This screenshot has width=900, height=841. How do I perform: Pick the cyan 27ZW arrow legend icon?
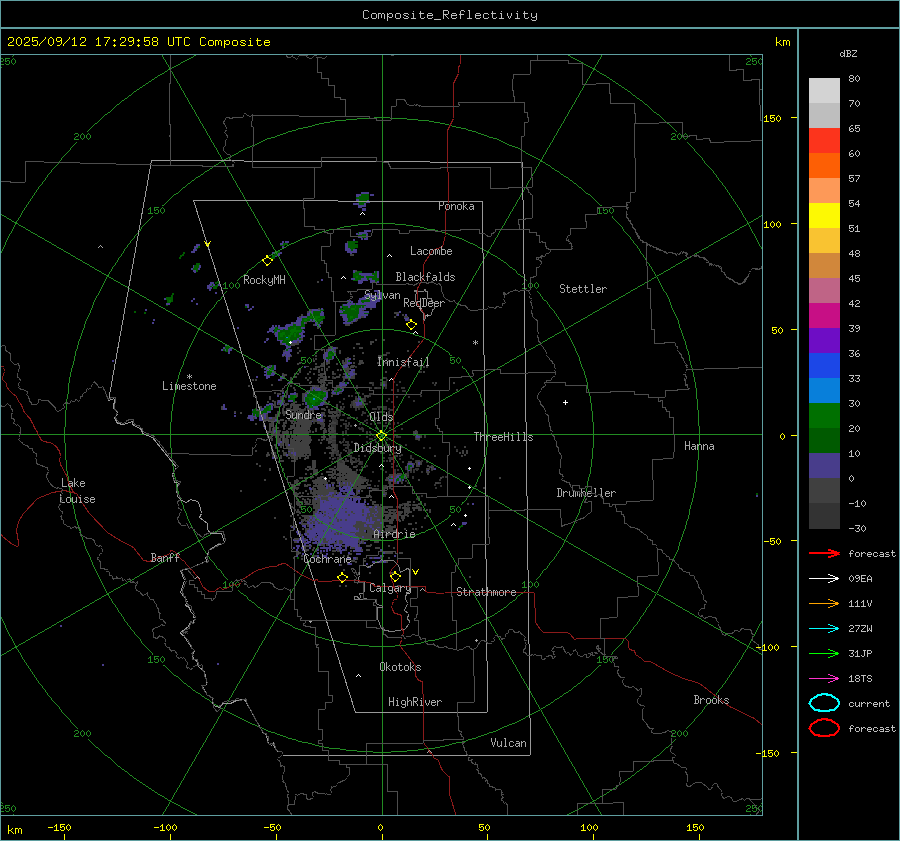(x=824, y=628)
